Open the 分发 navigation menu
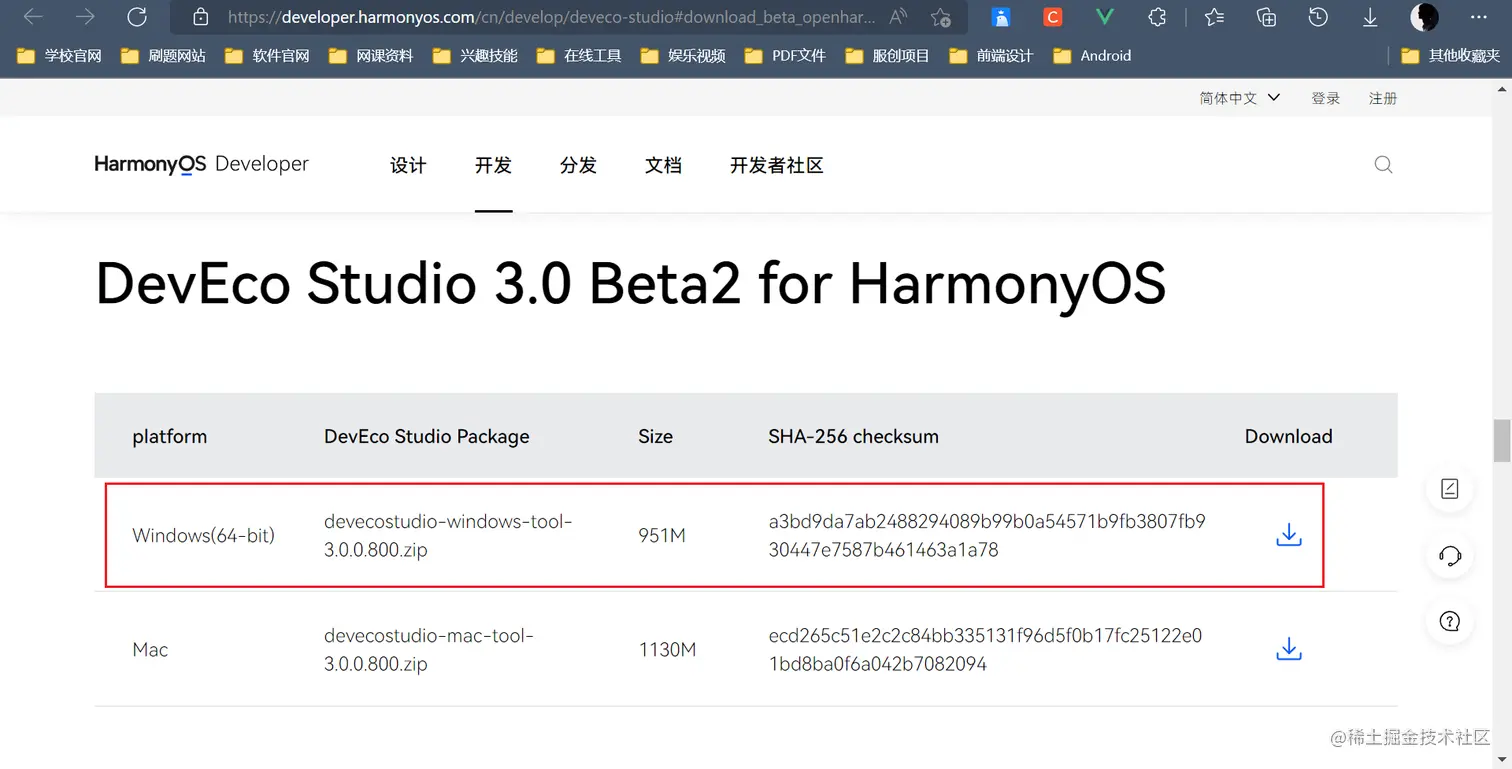This screenshot has height=769, width=1512. [578, 166]
